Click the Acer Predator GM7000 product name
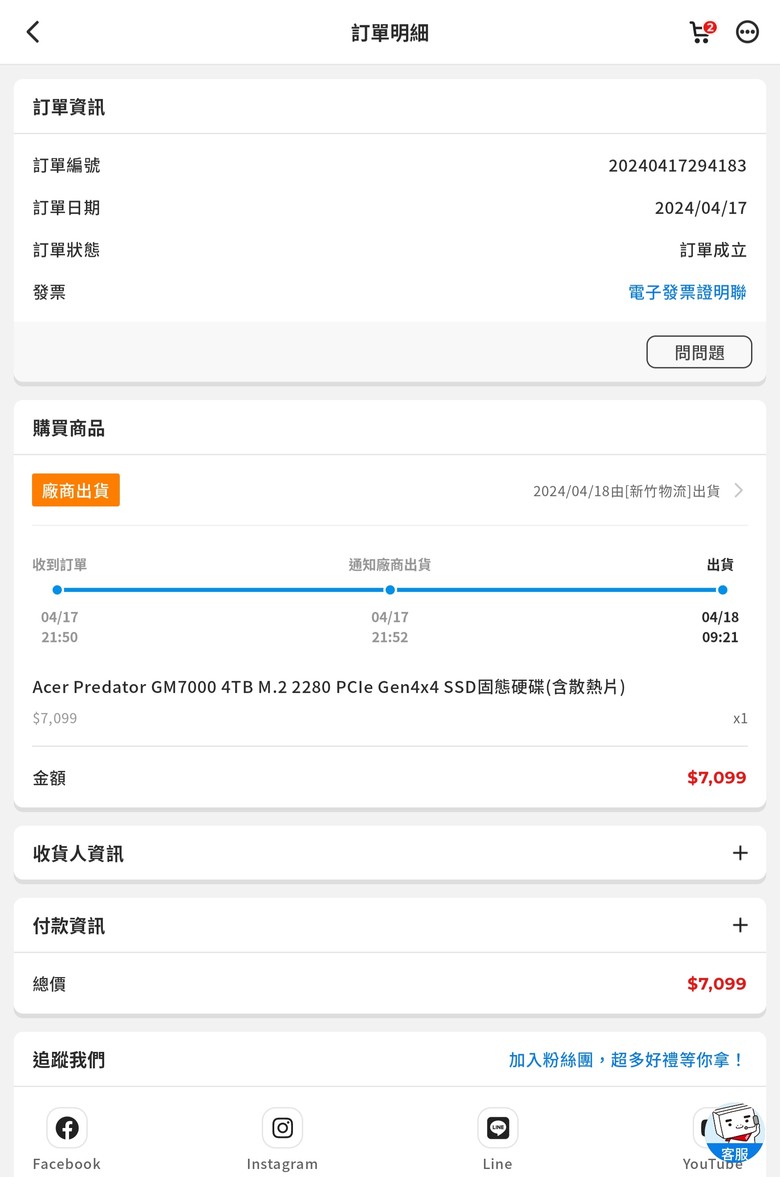780x1177 pixels. pos(329,687)
